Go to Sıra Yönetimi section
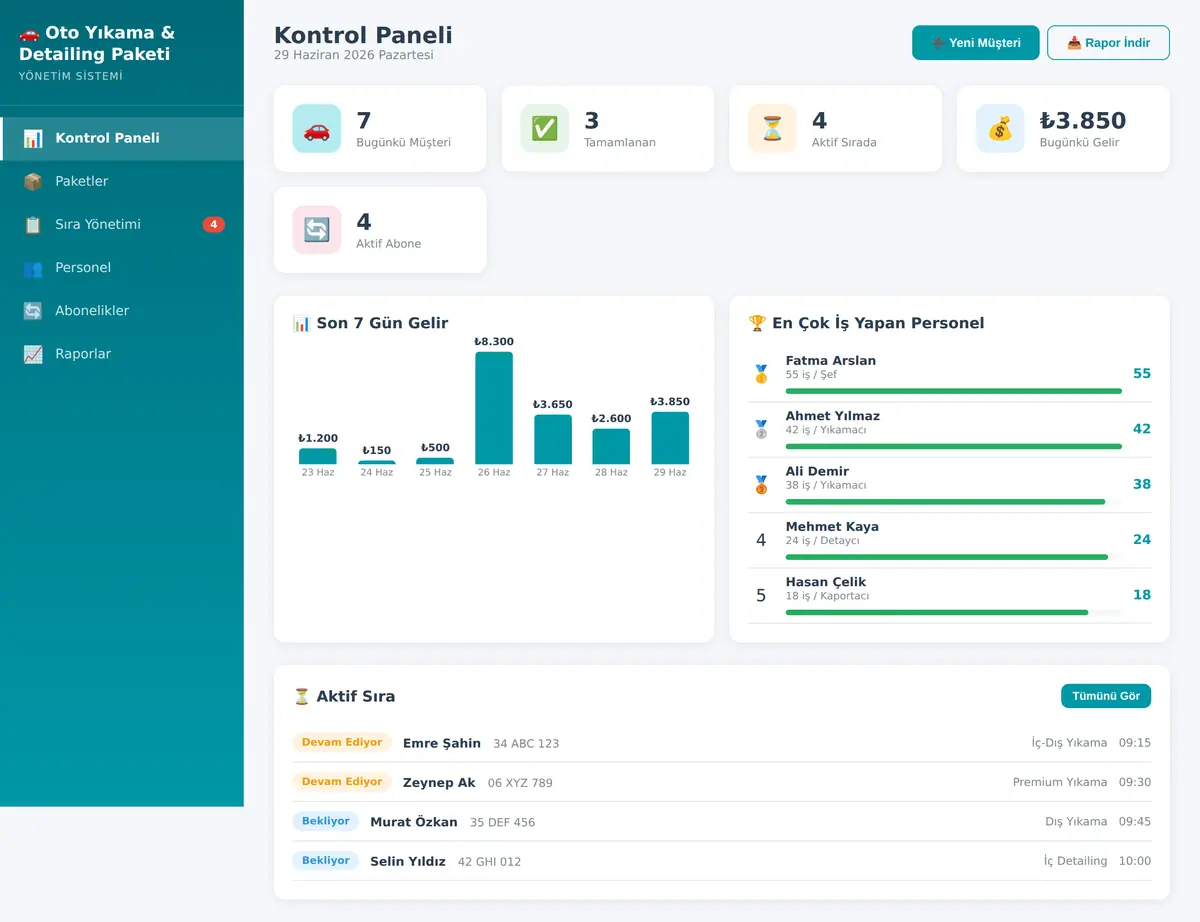Screen dimensions: 1200x922 point(122,224)
